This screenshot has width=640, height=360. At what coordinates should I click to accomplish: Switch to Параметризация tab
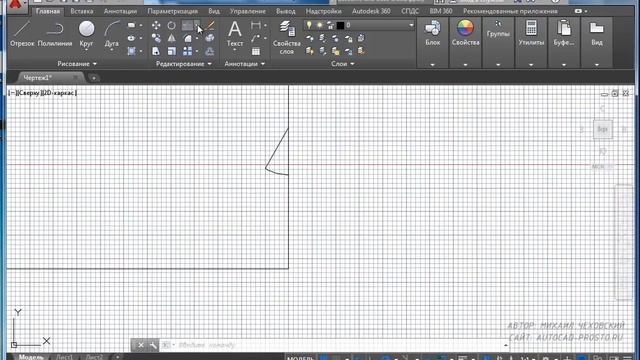(172, 11)
